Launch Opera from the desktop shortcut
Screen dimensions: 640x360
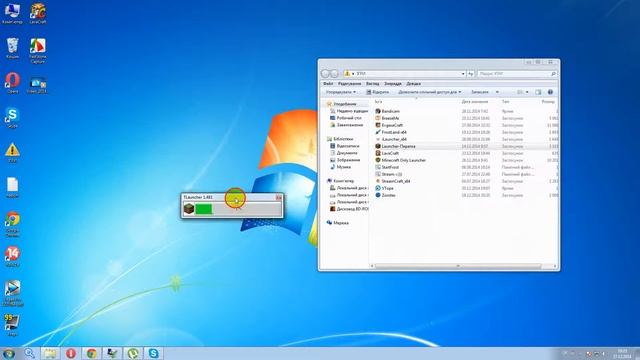pos(12,83)
